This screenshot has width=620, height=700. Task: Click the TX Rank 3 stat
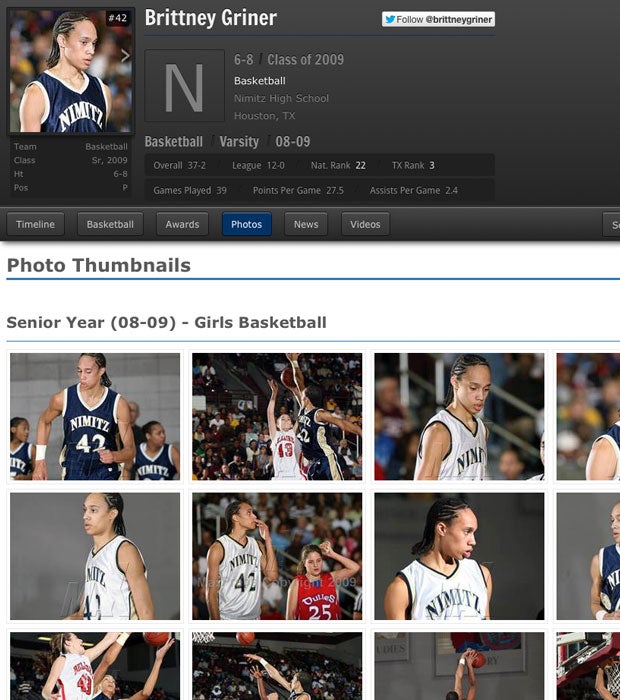[x=413, y=165]
